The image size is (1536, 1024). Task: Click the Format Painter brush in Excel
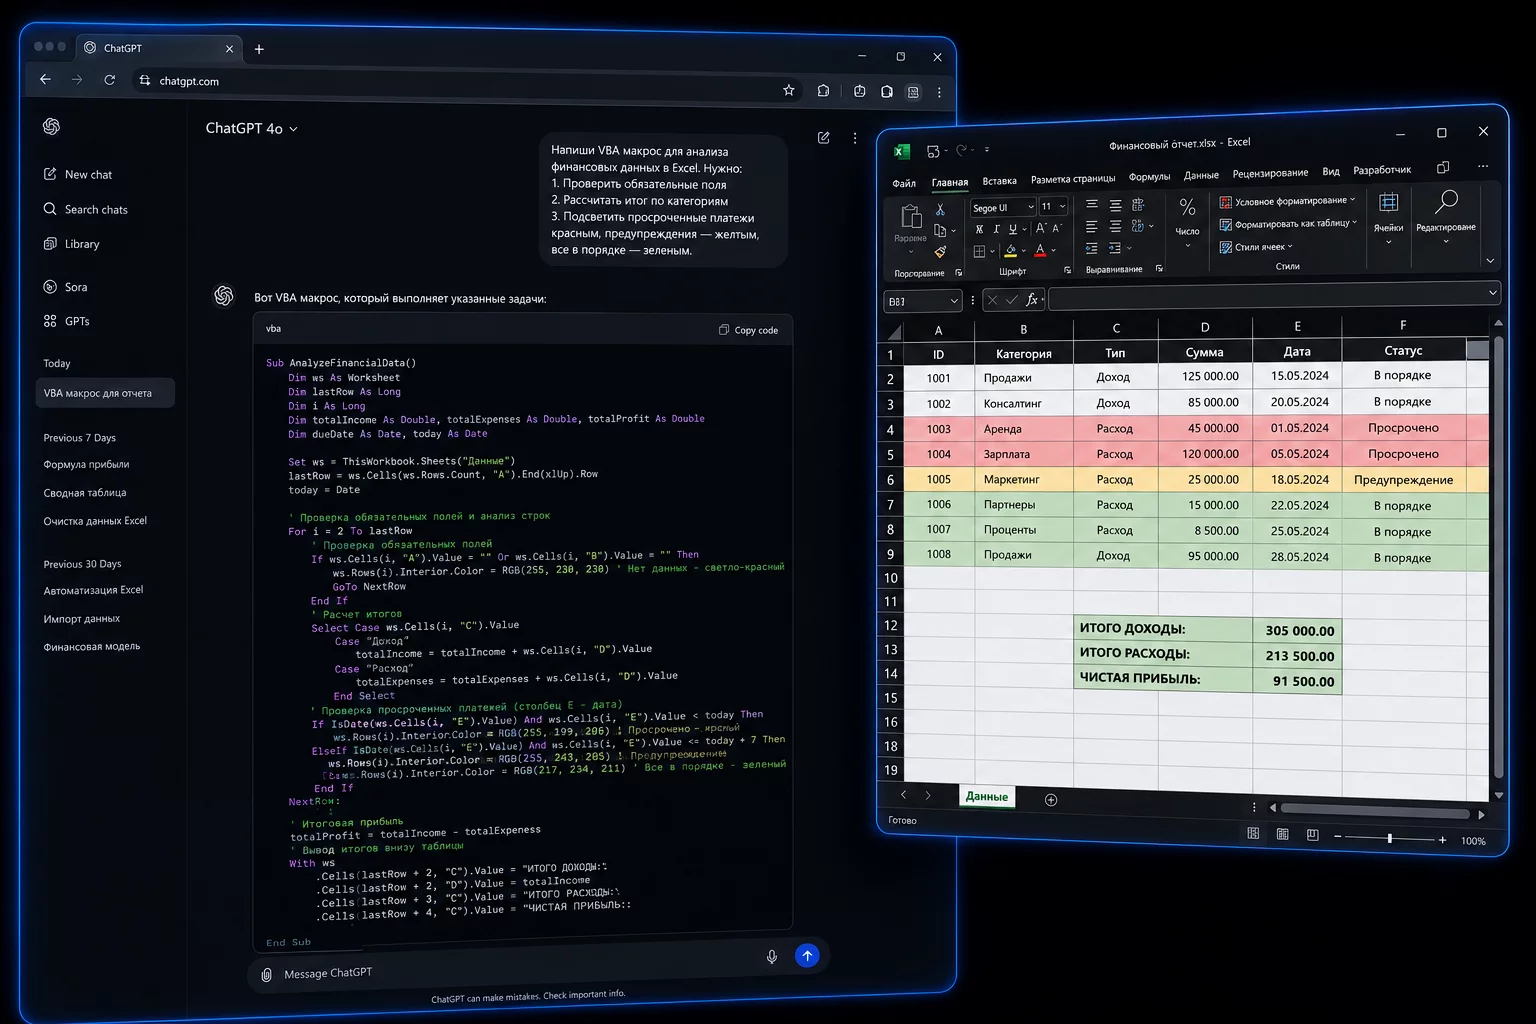[940, 252]
